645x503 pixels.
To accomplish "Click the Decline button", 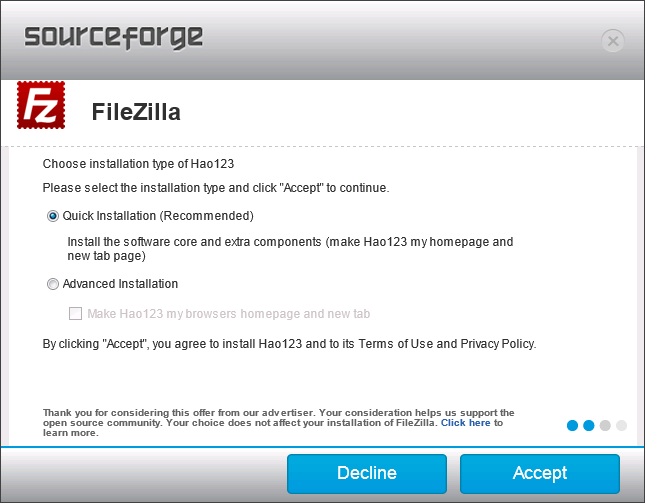I will (x=367, y=473).
